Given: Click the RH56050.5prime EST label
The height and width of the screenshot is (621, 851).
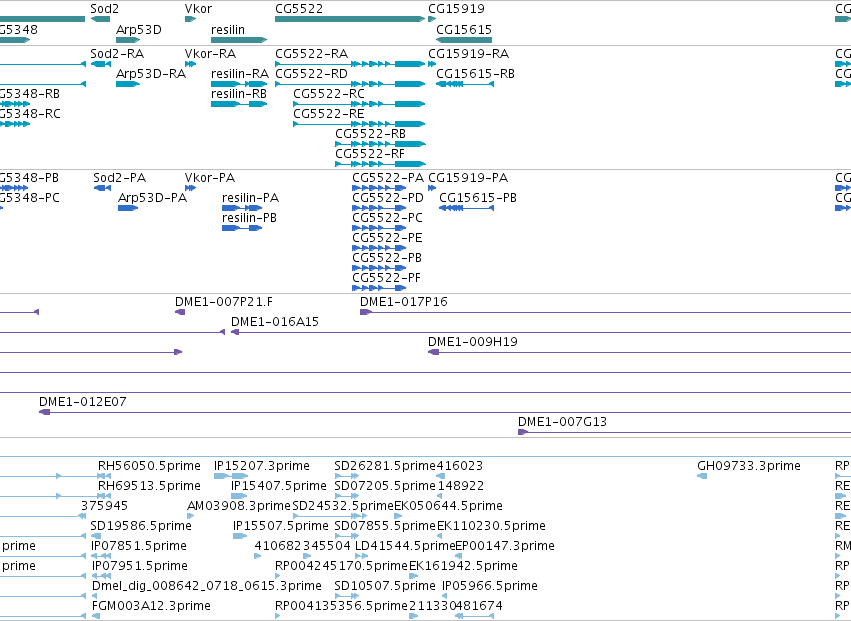Looking at the screenshot, I should [x=149, y=466].
